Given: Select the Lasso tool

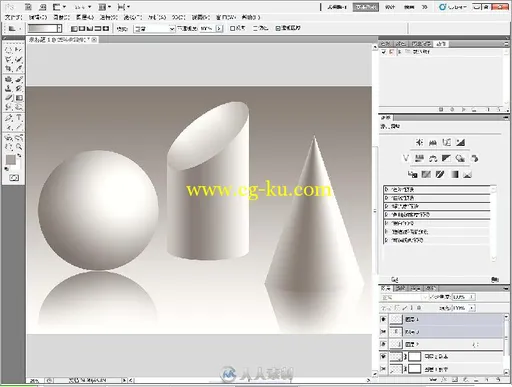Looking at the screenshot, I should [9, 60].
